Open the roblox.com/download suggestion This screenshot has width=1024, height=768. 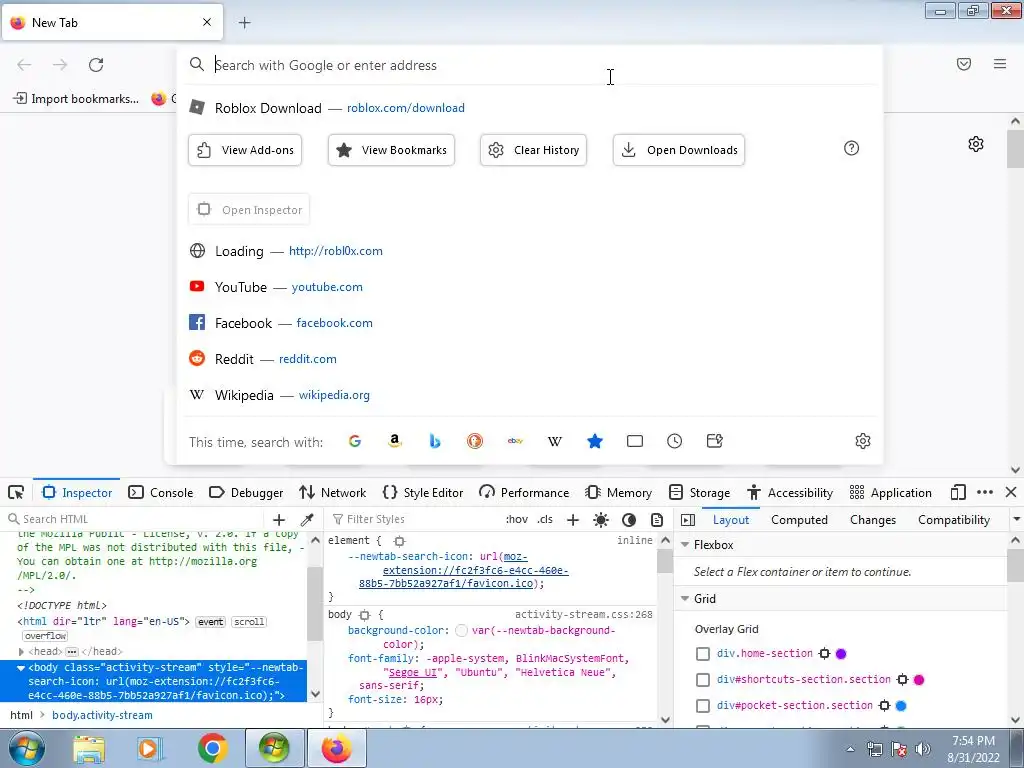(530, 108)
